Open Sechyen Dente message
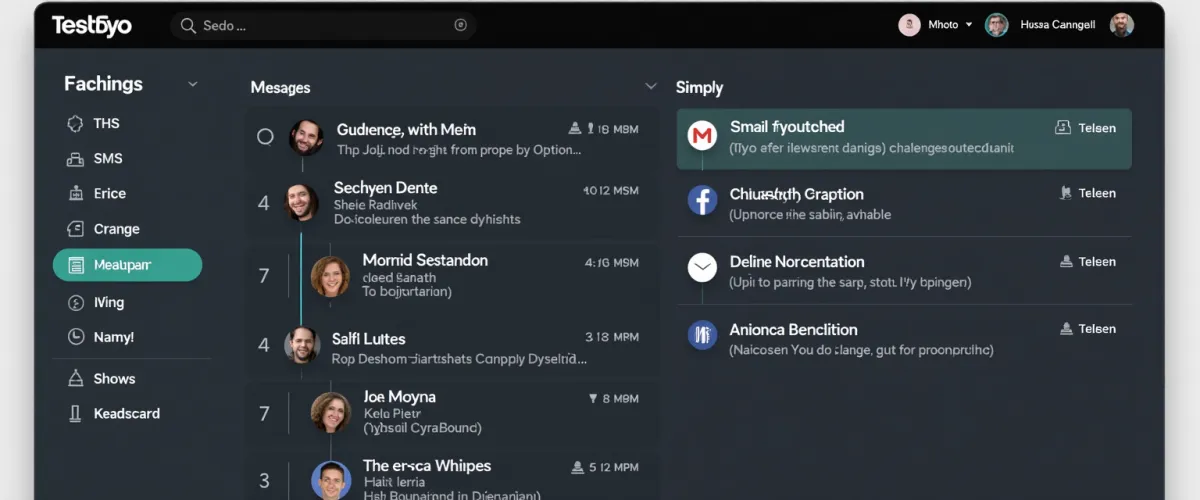 click(x=452, y=203)
